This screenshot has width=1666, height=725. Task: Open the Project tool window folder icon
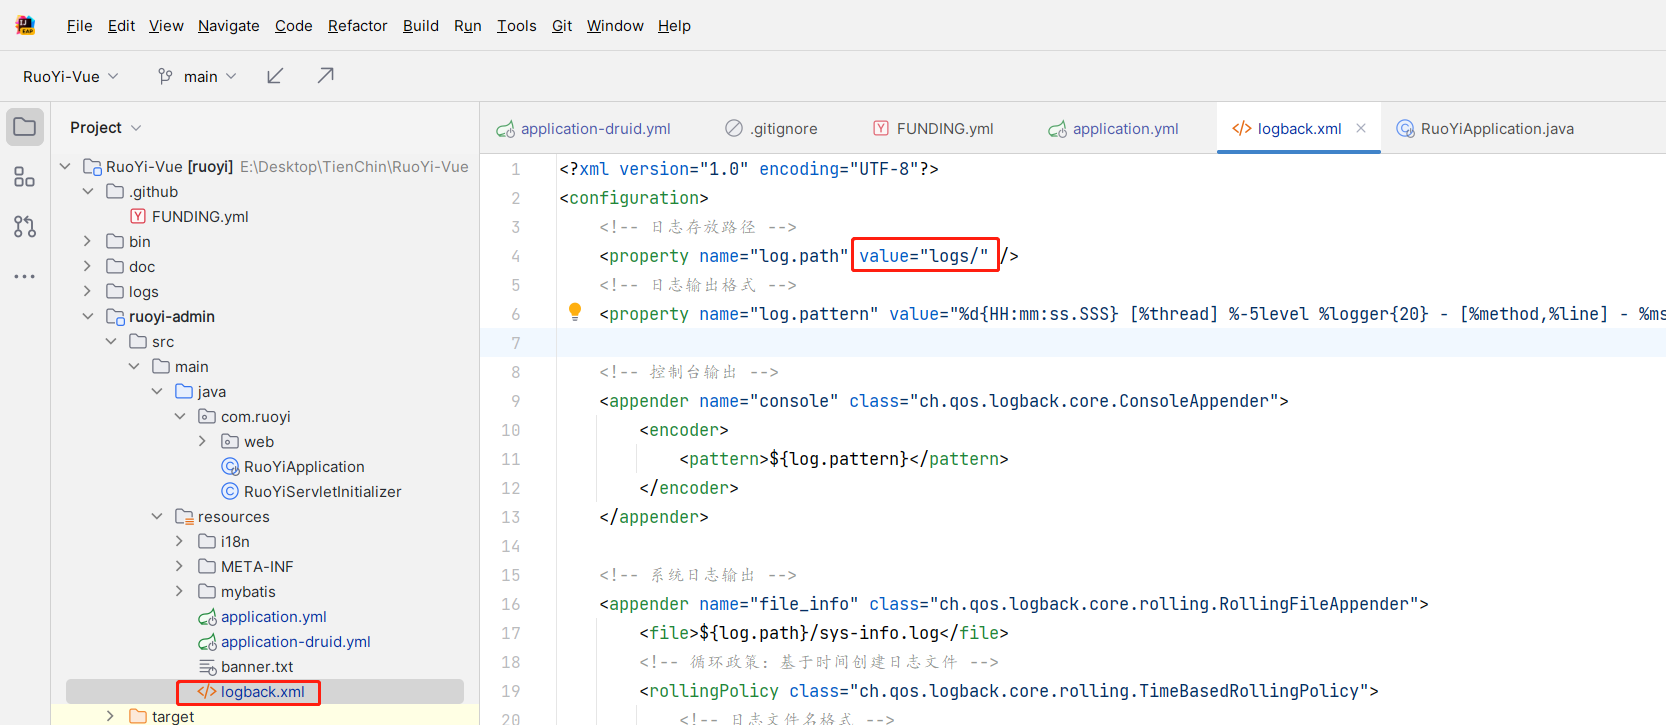click(25, 127)
